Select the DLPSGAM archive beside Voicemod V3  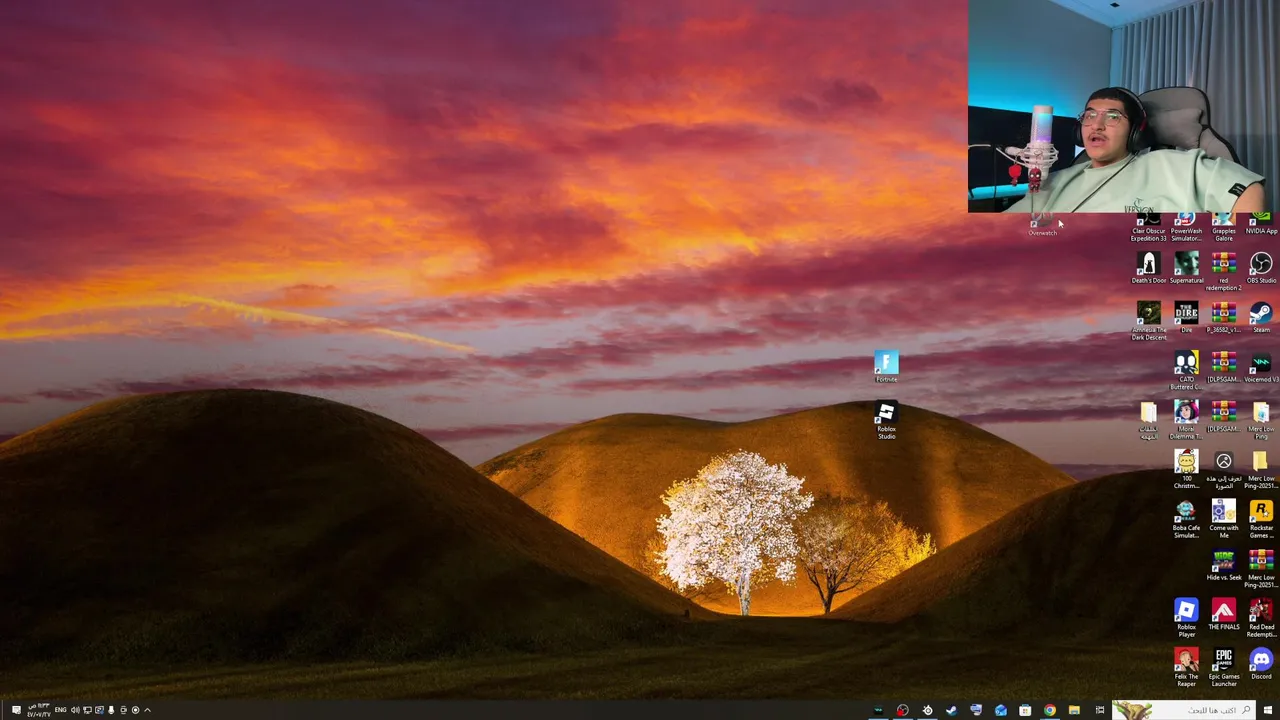point(1224,367)
